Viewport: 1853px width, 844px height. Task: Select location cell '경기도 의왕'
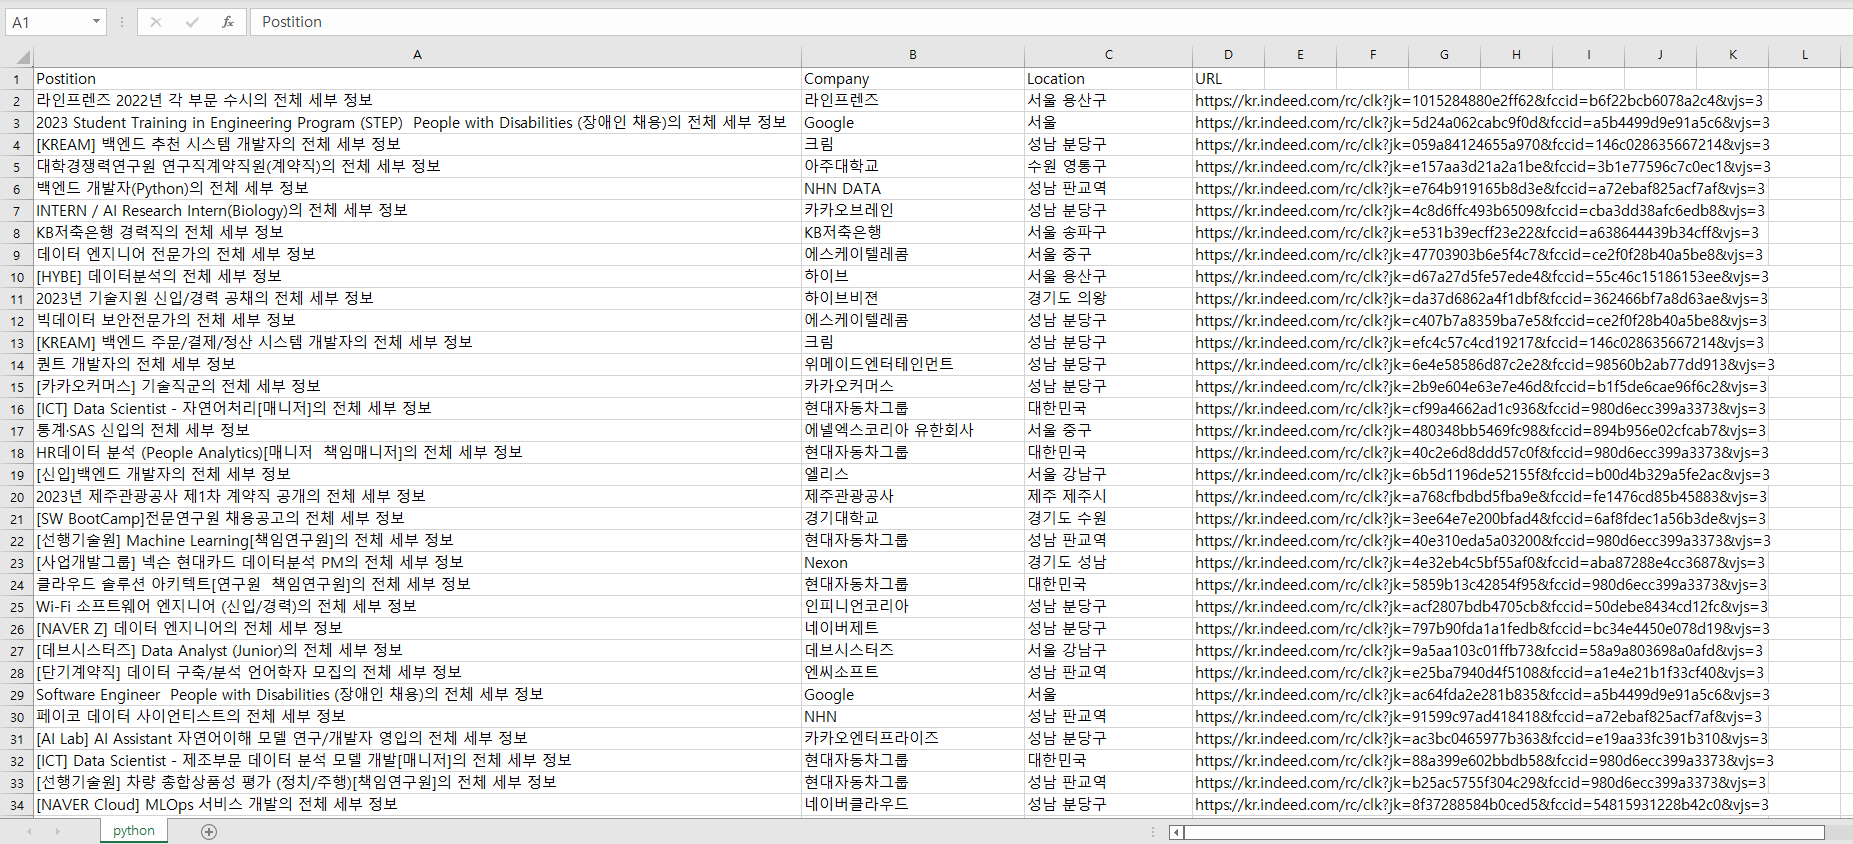pos(1108,298)
